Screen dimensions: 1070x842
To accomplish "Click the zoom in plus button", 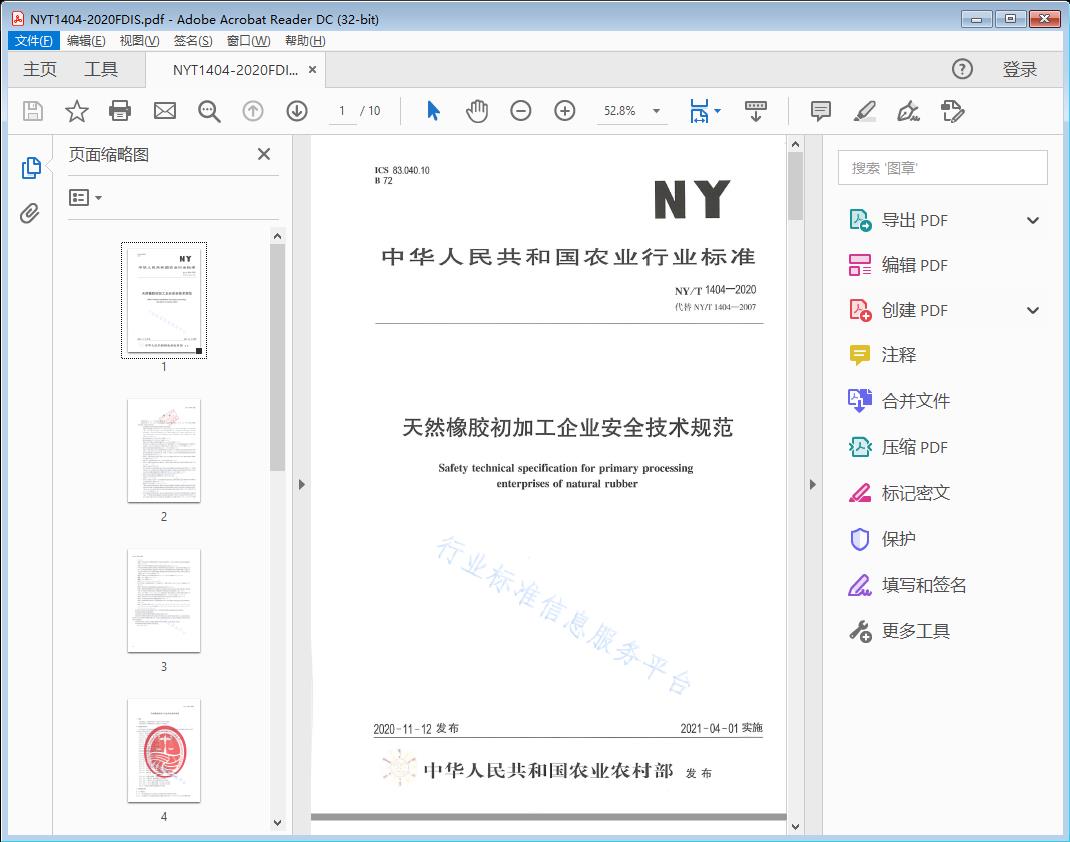I will coord(565,111).
